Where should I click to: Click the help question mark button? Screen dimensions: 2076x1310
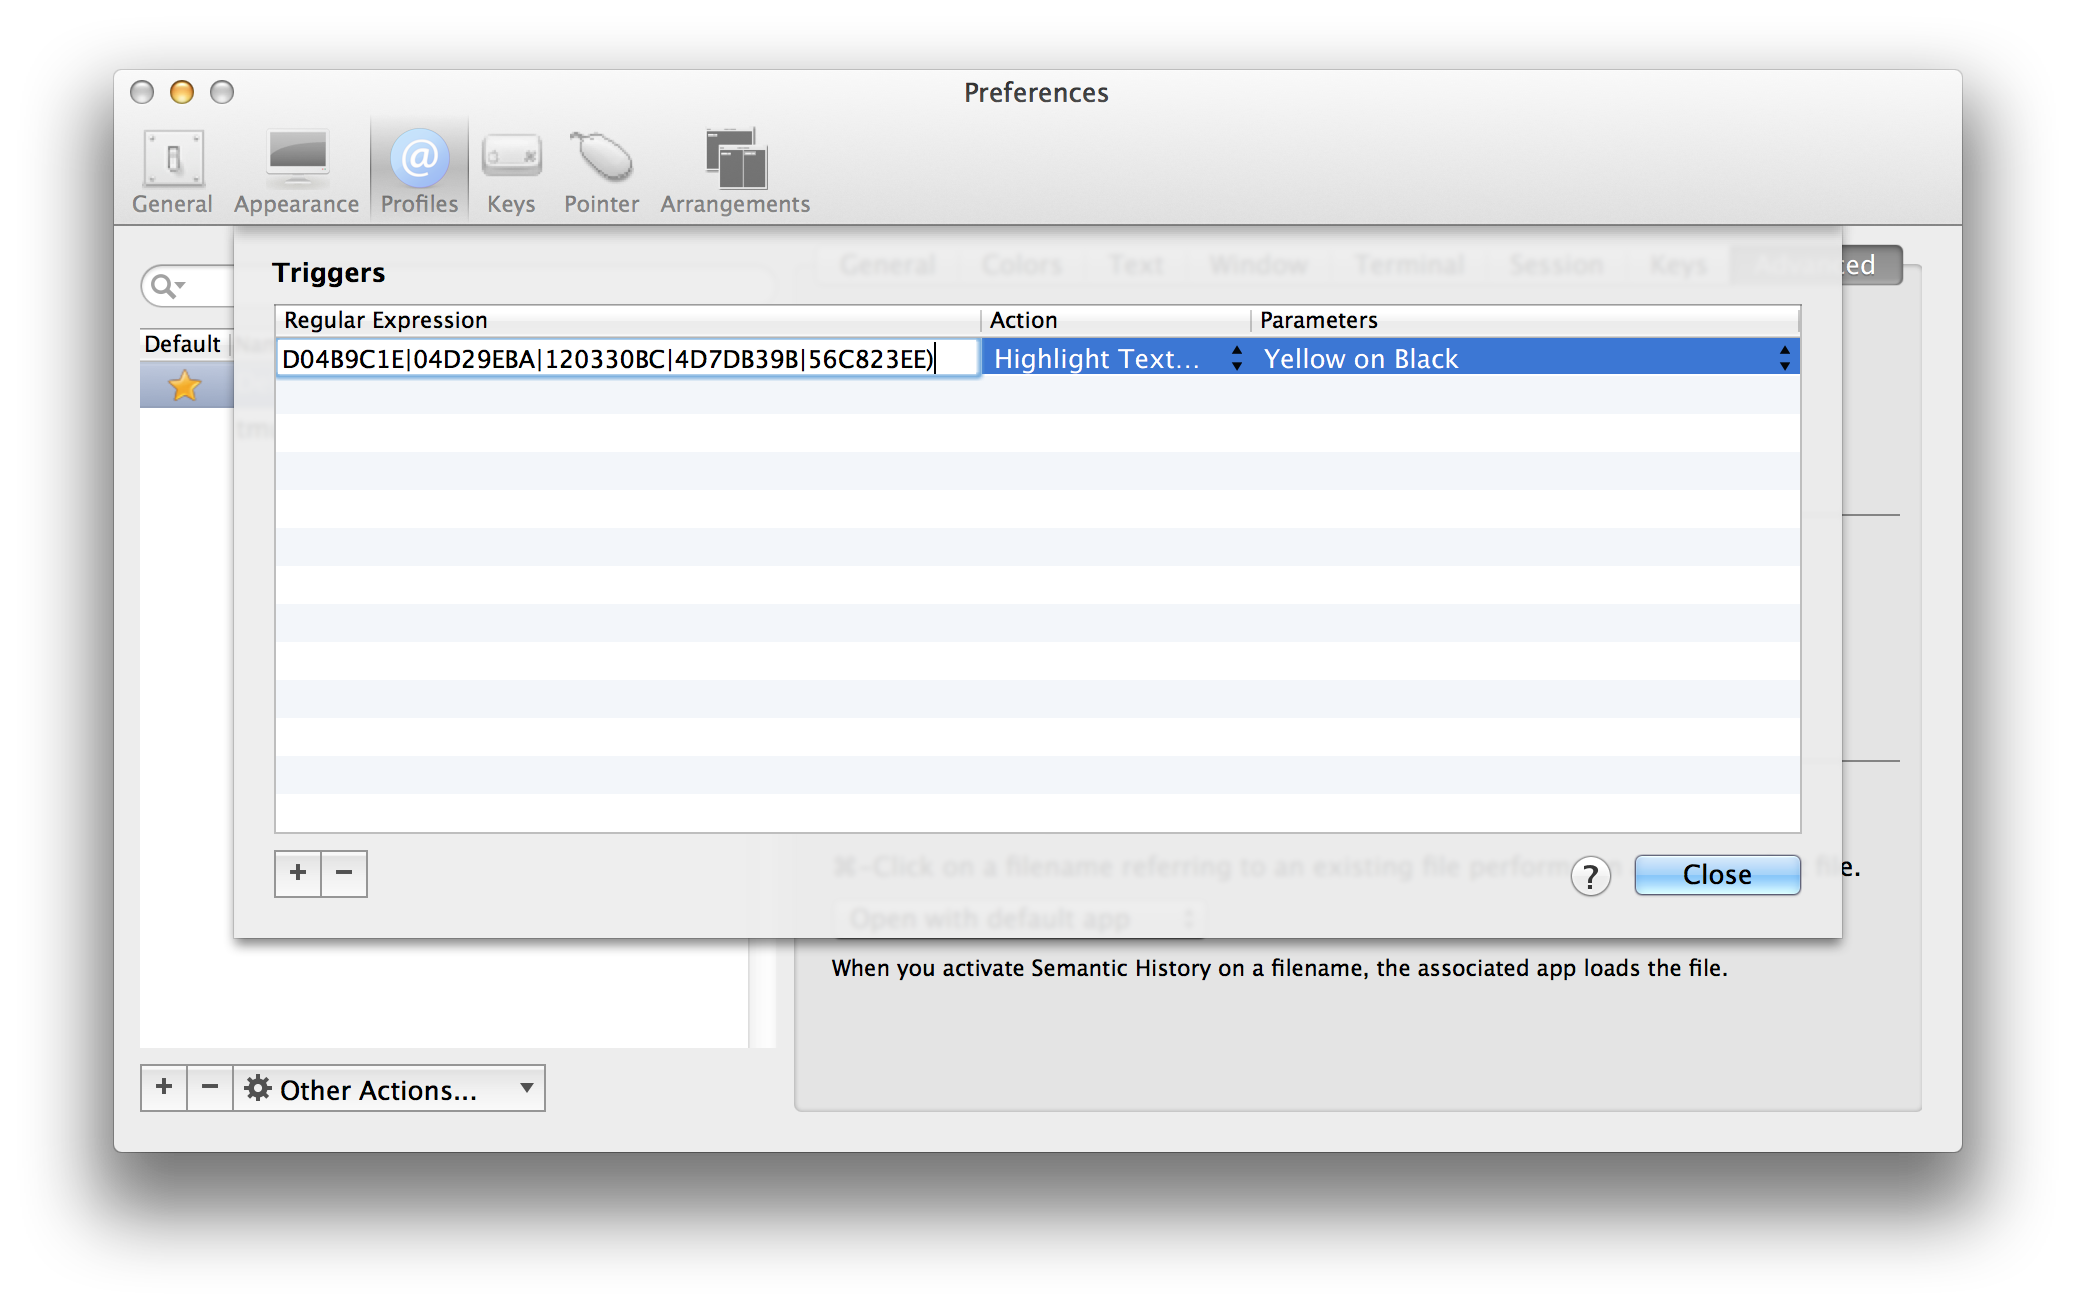pos(1589,876)
